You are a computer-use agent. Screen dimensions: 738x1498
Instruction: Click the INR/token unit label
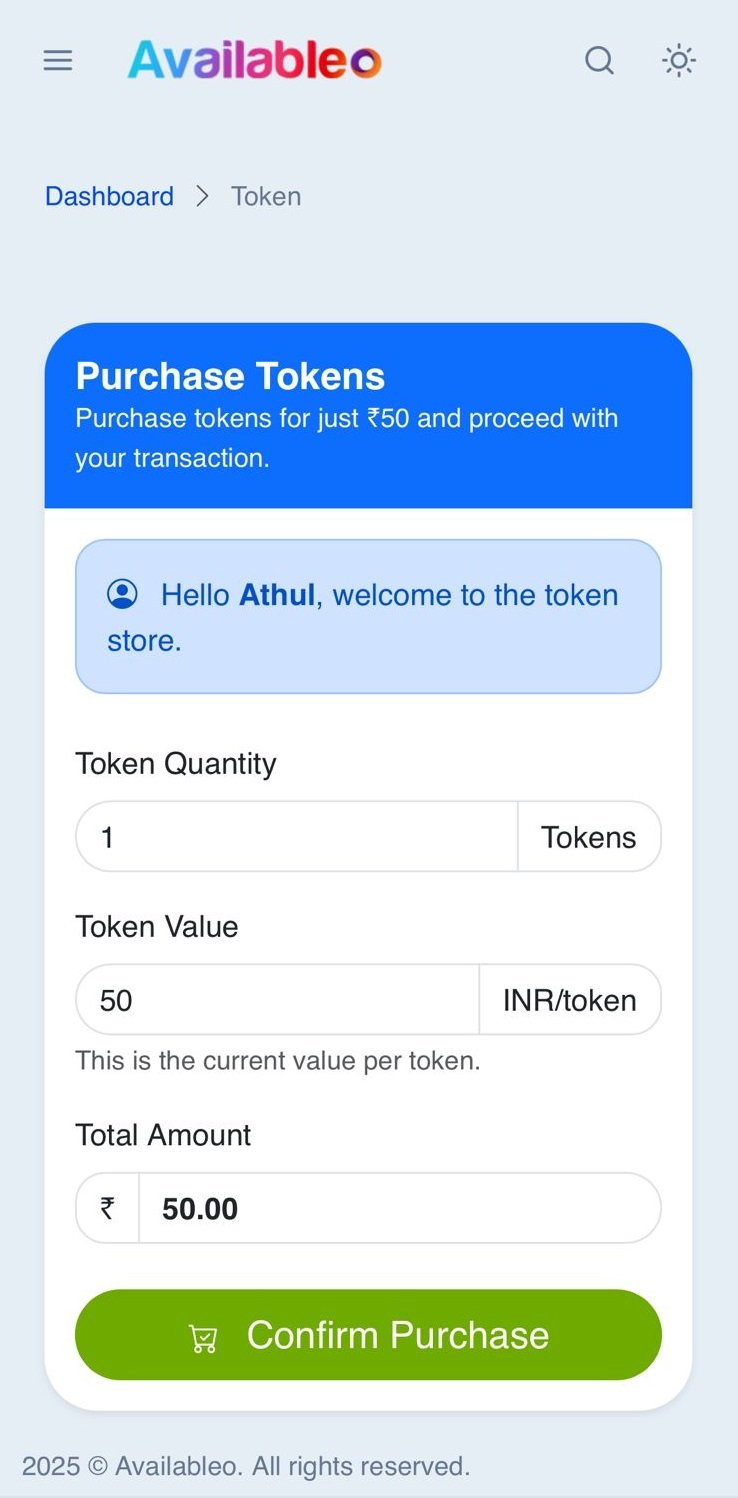(569, 1000)
